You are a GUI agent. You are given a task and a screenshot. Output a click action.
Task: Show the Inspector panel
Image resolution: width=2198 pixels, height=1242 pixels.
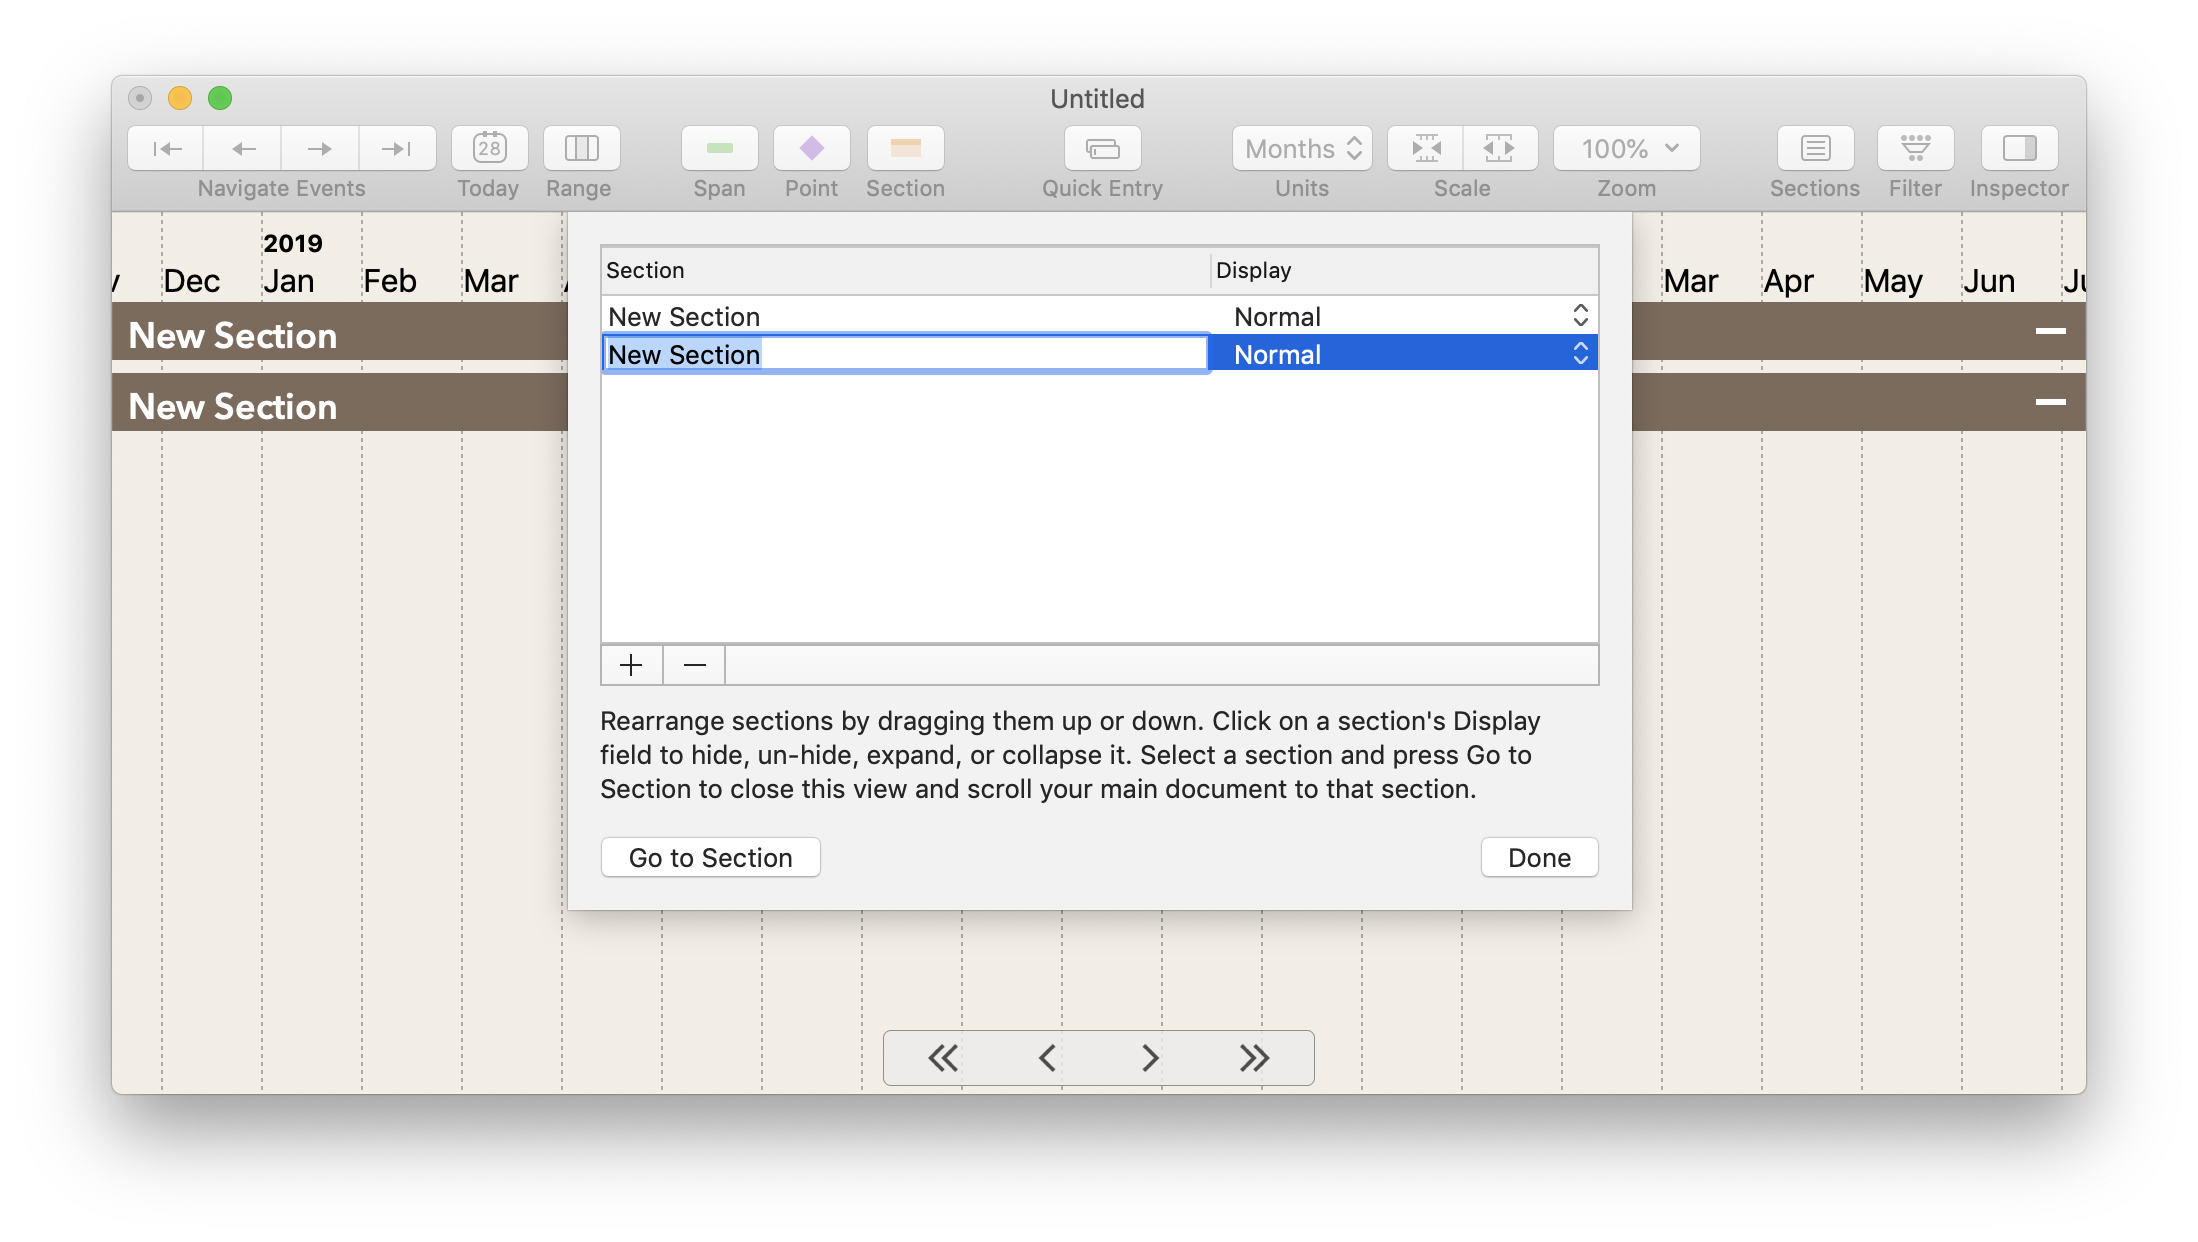[2017, 148]
